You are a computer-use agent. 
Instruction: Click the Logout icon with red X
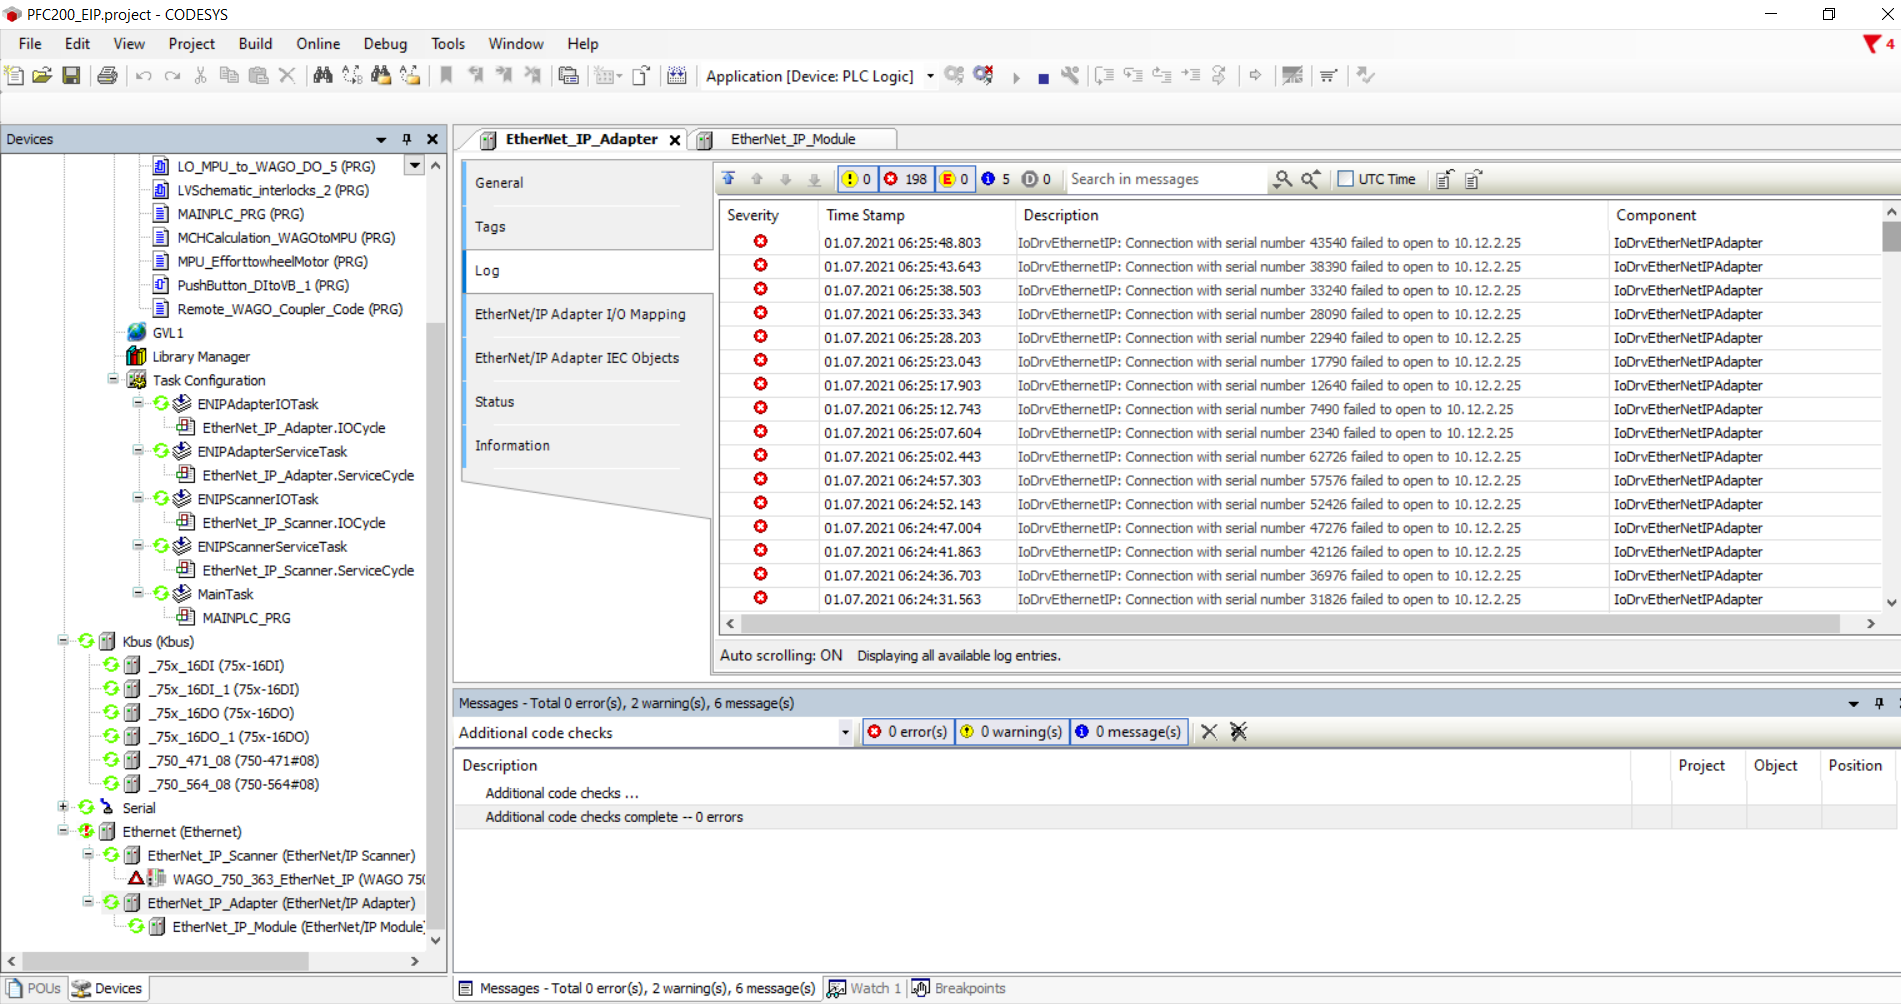984,76
